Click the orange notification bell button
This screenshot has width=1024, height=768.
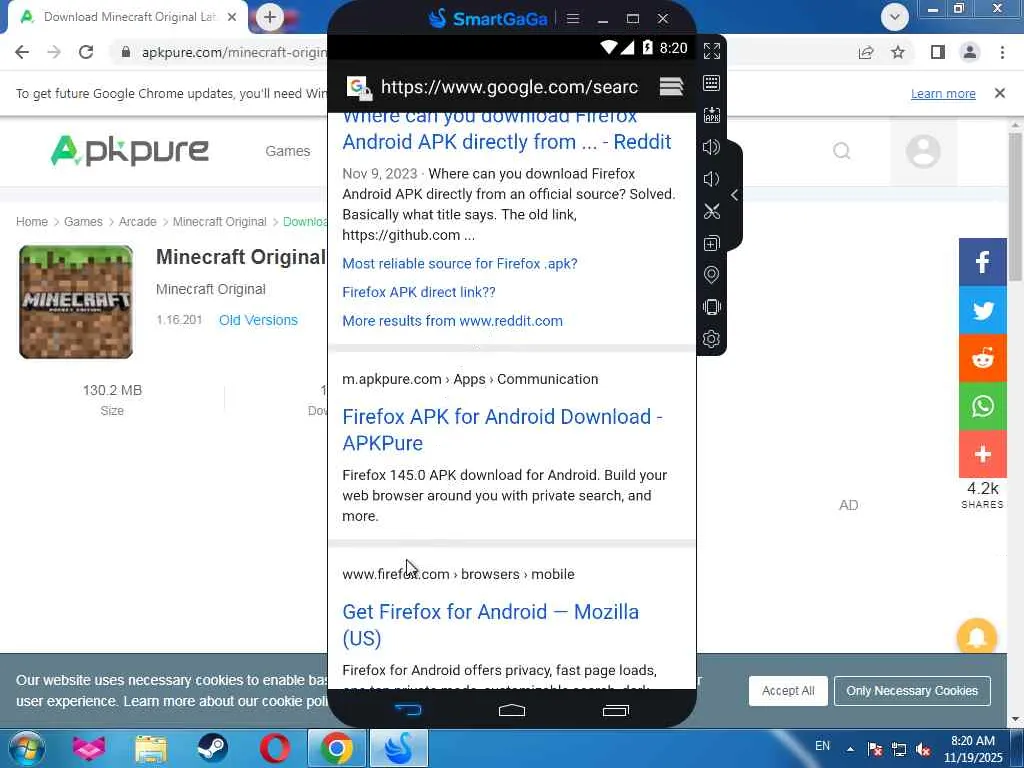point(976,637)
